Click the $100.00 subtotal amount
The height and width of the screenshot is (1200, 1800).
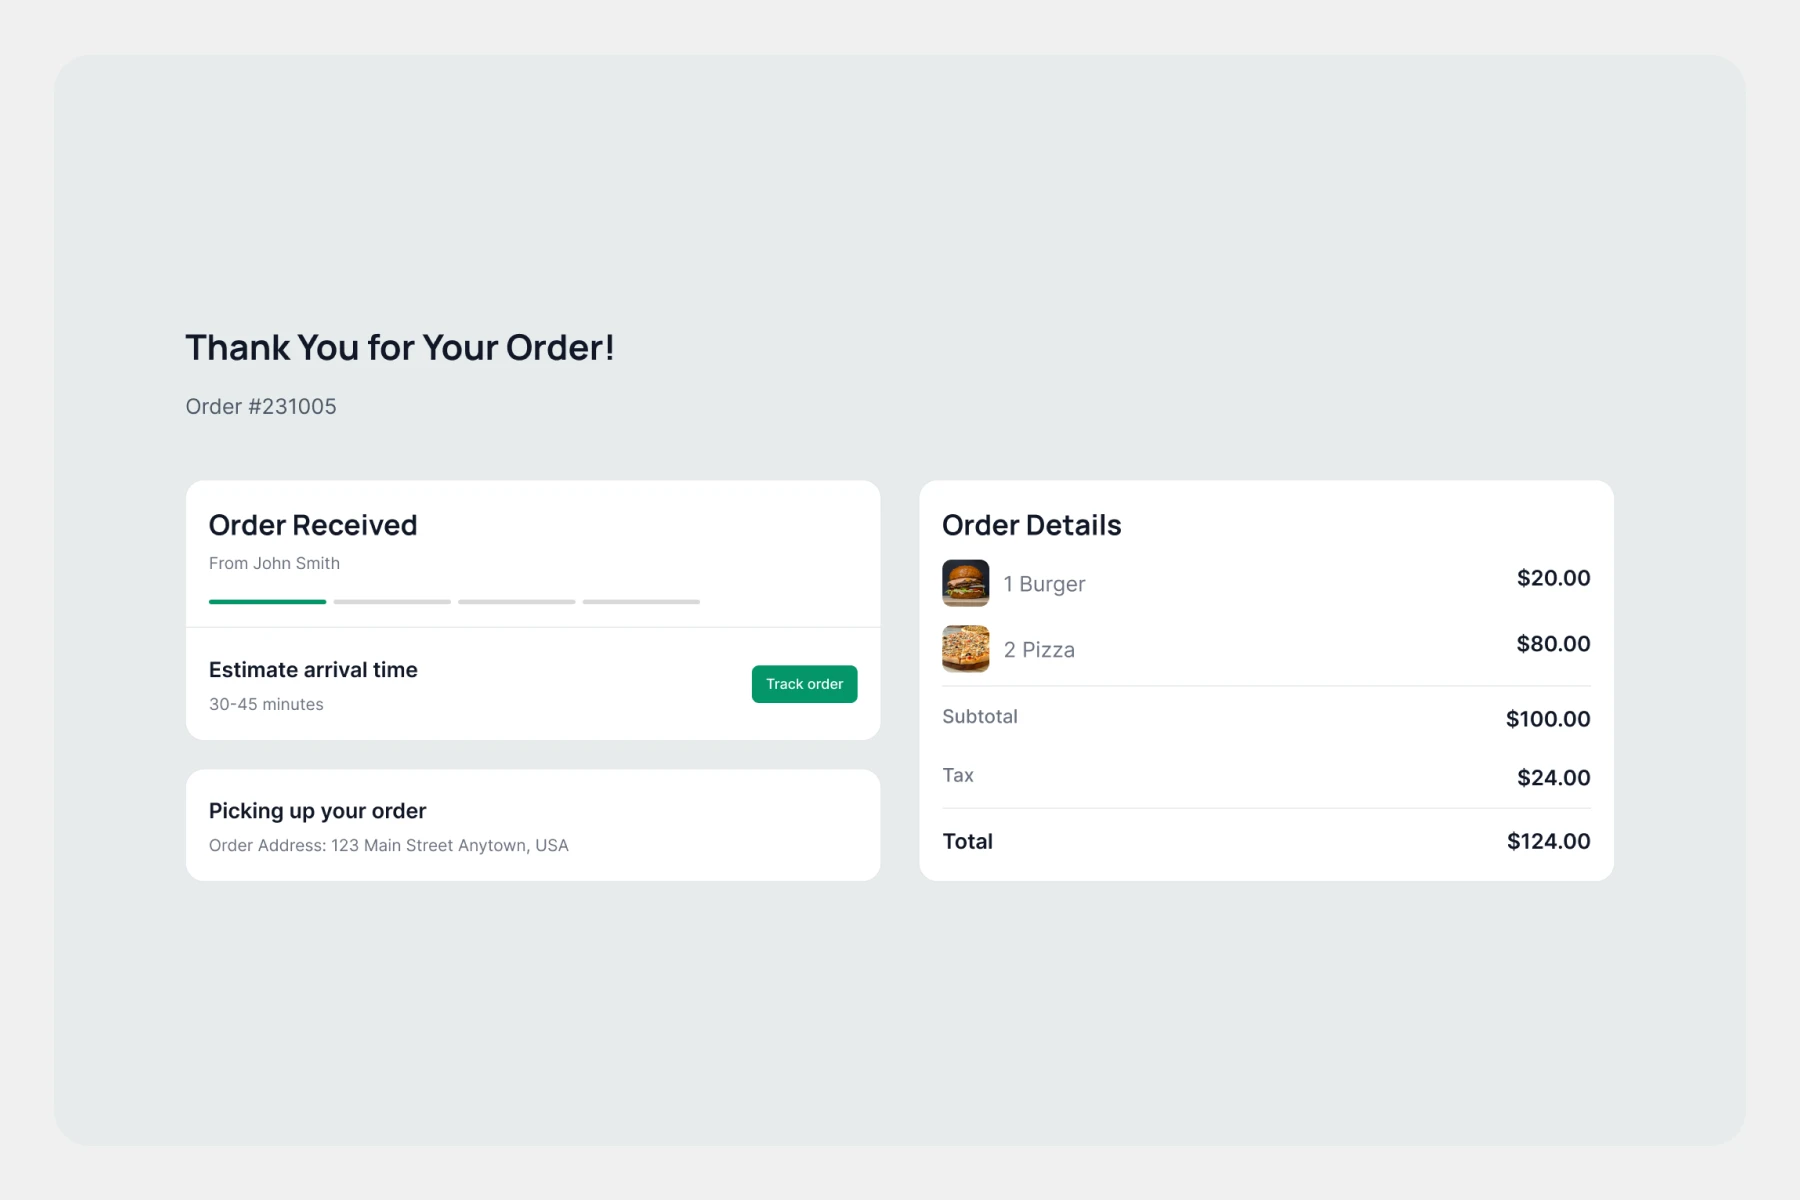click(1548, 719)
